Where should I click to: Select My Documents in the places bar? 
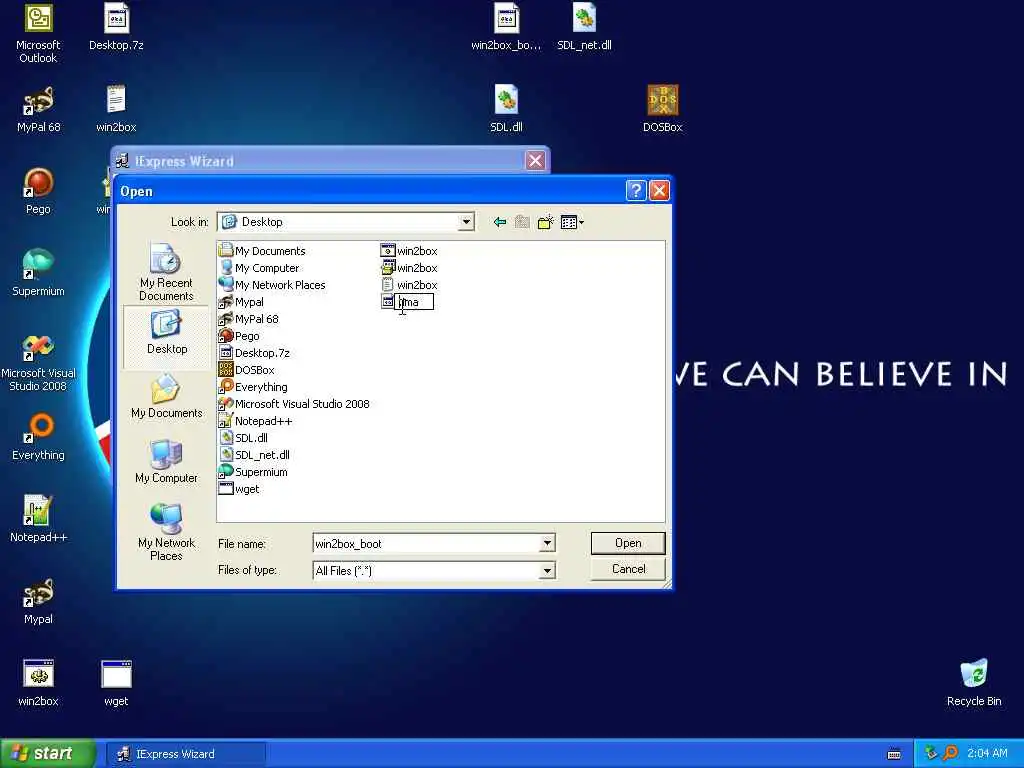pyautogui.click(x=166, y=396)
